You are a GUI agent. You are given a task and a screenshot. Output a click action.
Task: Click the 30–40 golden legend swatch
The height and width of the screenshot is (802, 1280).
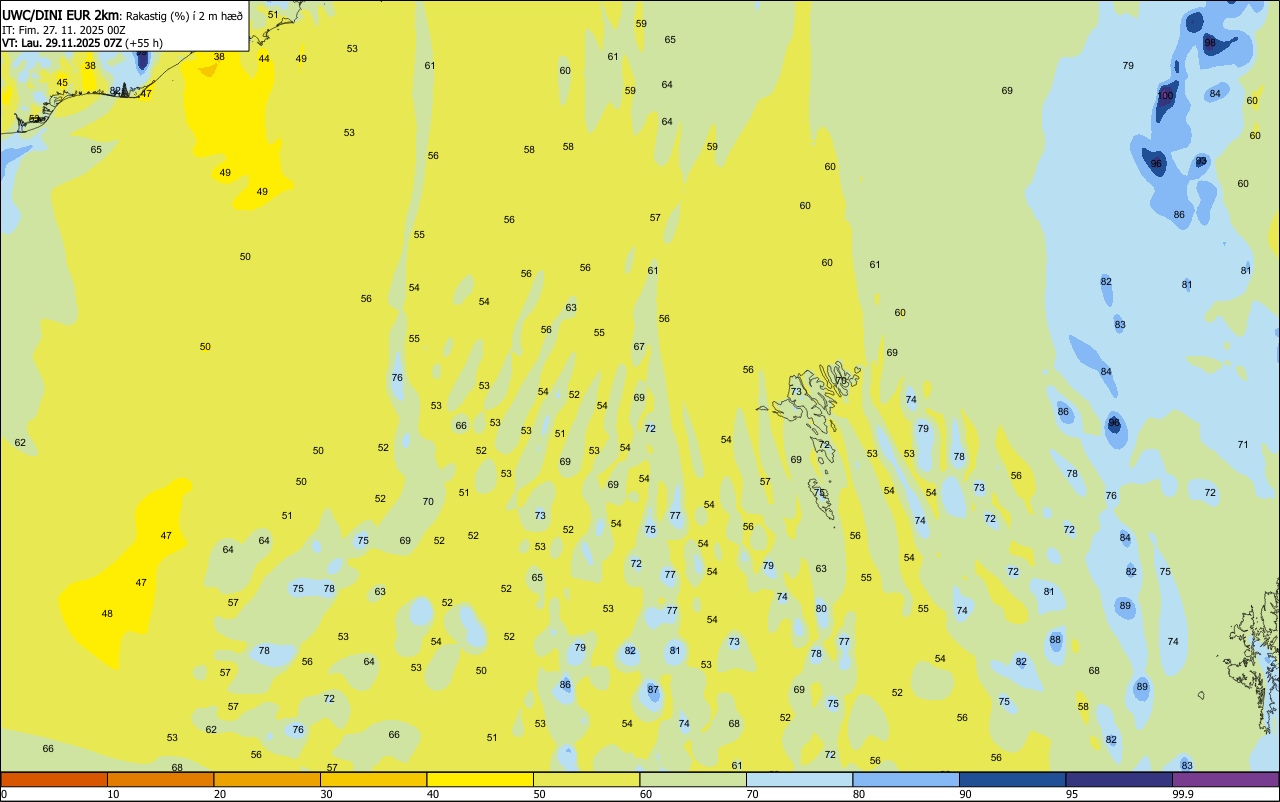click(373, 779)
